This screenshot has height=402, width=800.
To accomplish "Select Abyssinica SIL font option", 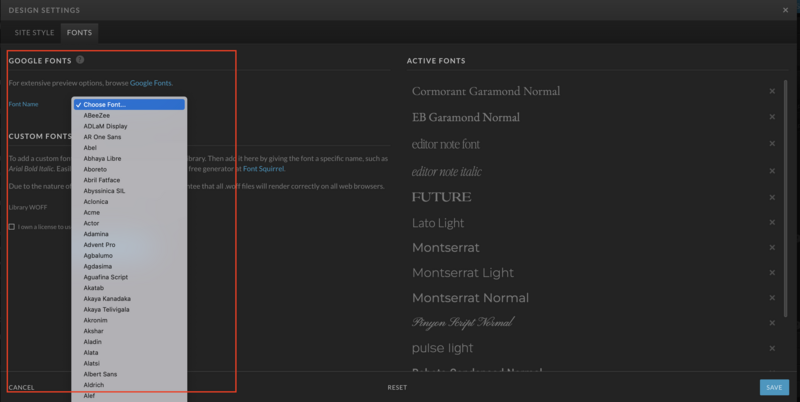I will [x=129, y=191].
